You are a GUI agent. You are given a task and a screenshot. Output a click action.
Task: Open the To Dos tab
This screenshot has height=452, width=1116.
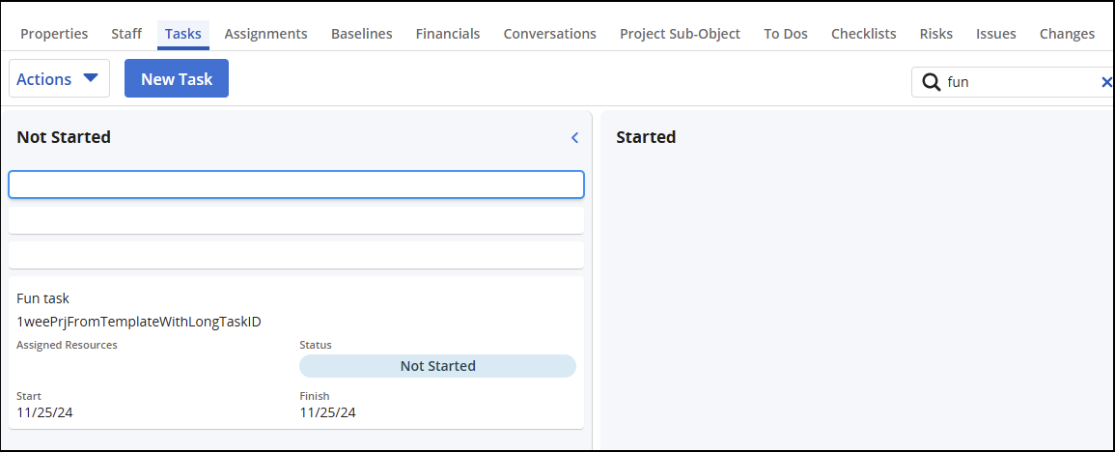pos(786,34)
